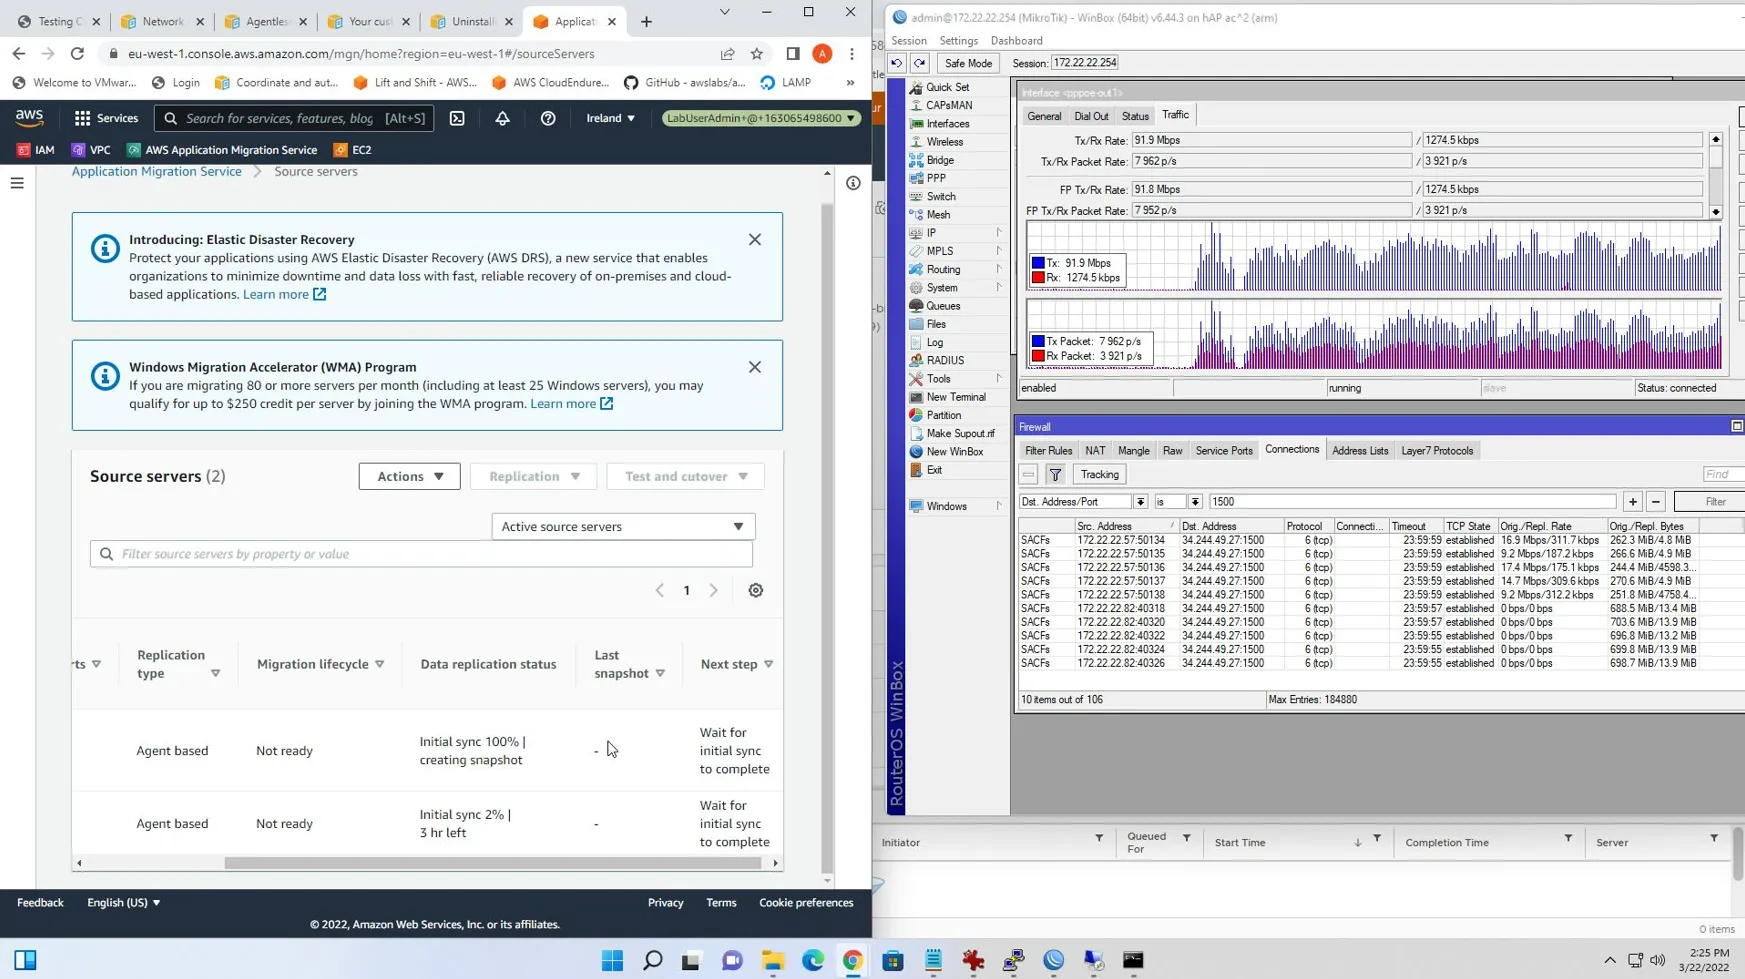Open the NAT tab in Firewall

1095,451
